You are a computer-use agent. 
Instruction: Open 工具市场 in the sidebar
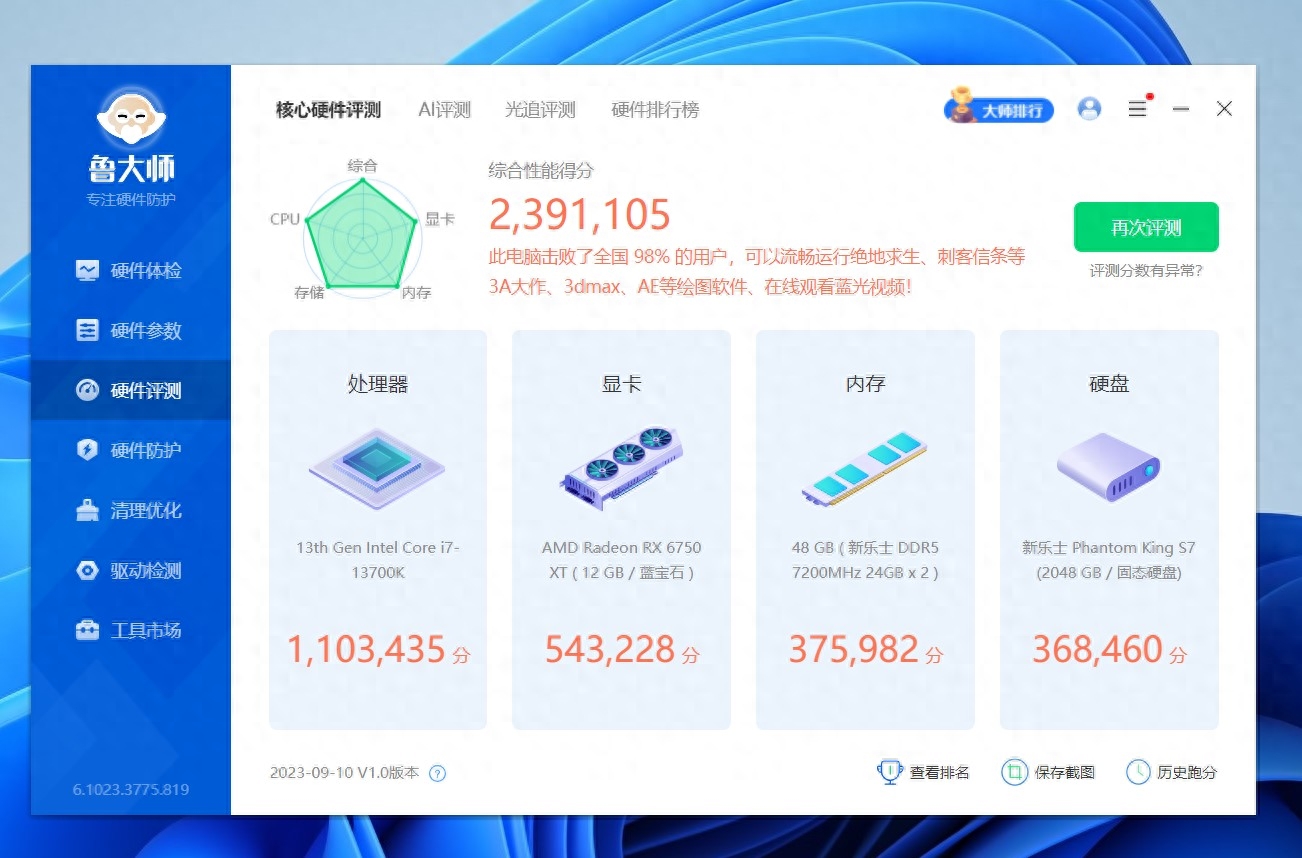(130, 631)
